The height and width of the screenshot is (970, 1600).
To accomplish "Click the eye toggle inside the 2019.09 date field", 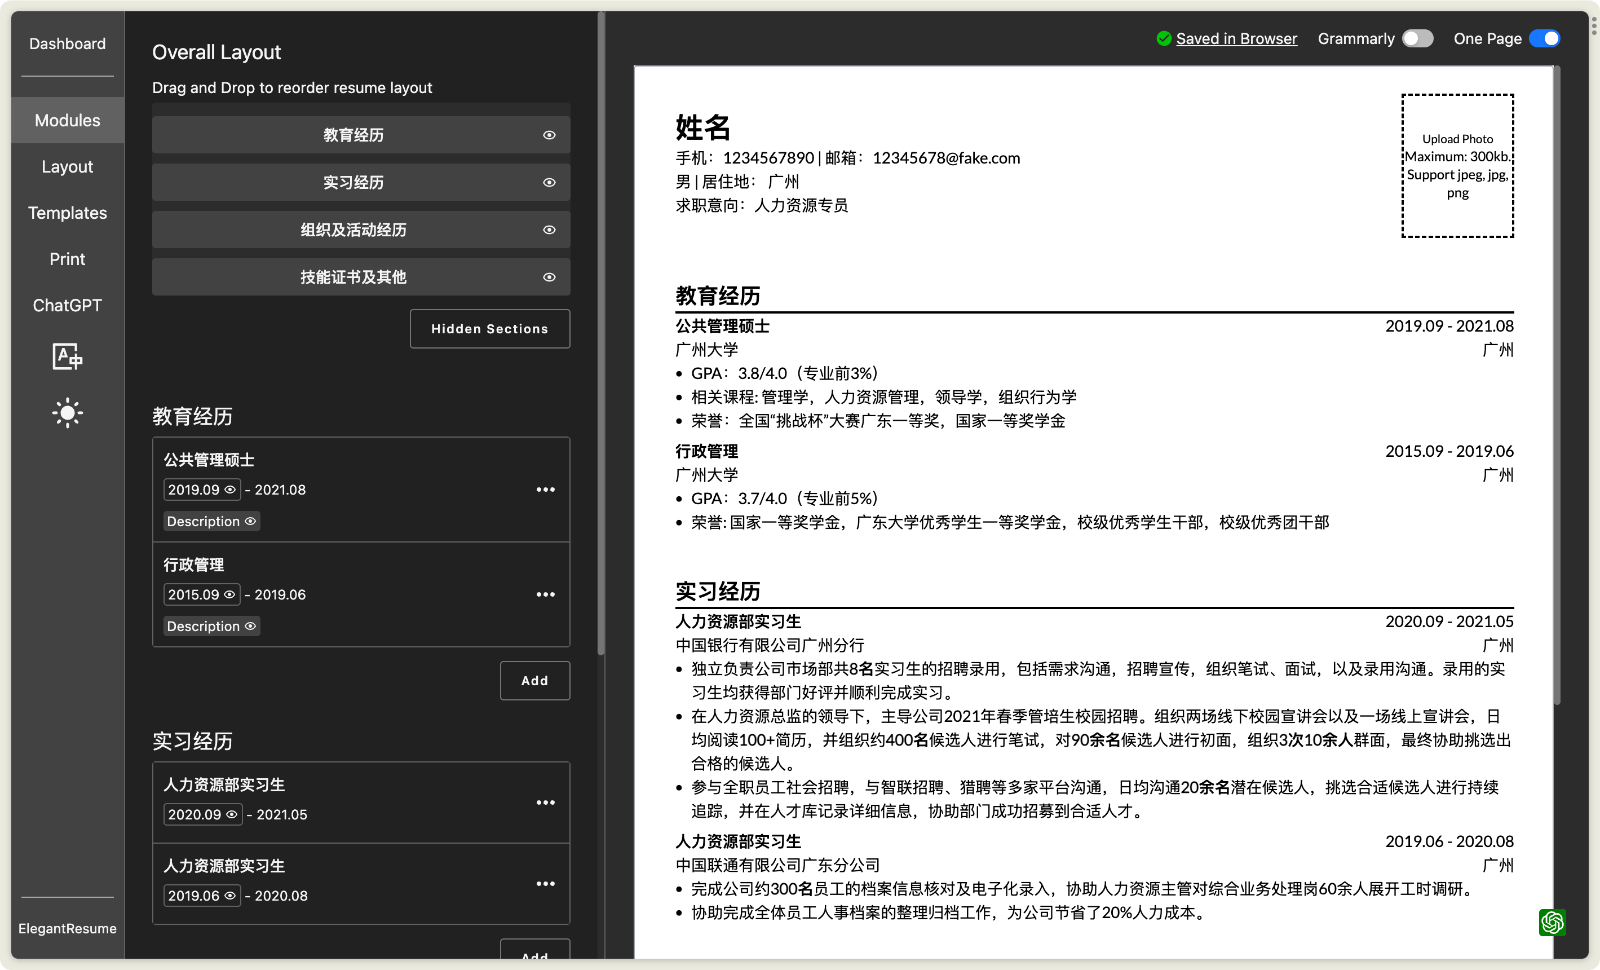I will (228, 489).
